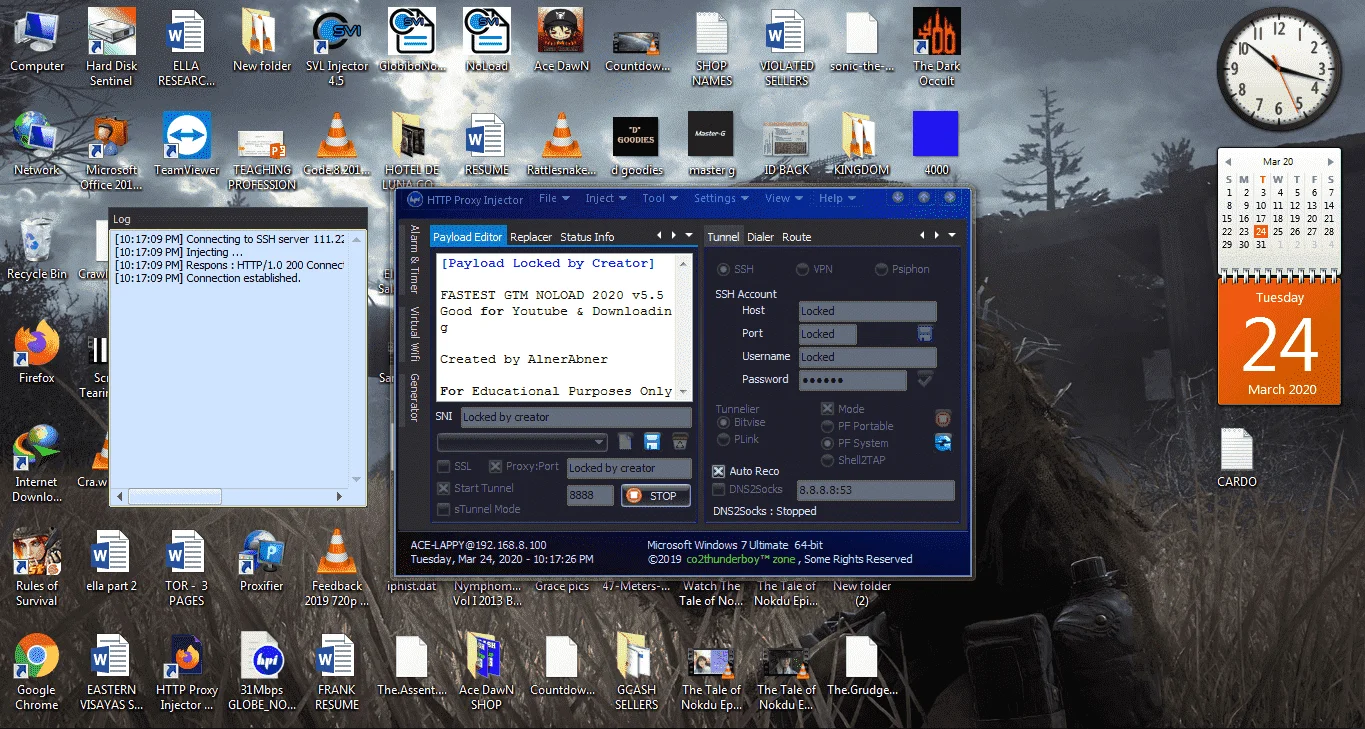Open the Alarm & Timer side tab
Viewport: 1365px width, 729px height.
coord(414,259)
